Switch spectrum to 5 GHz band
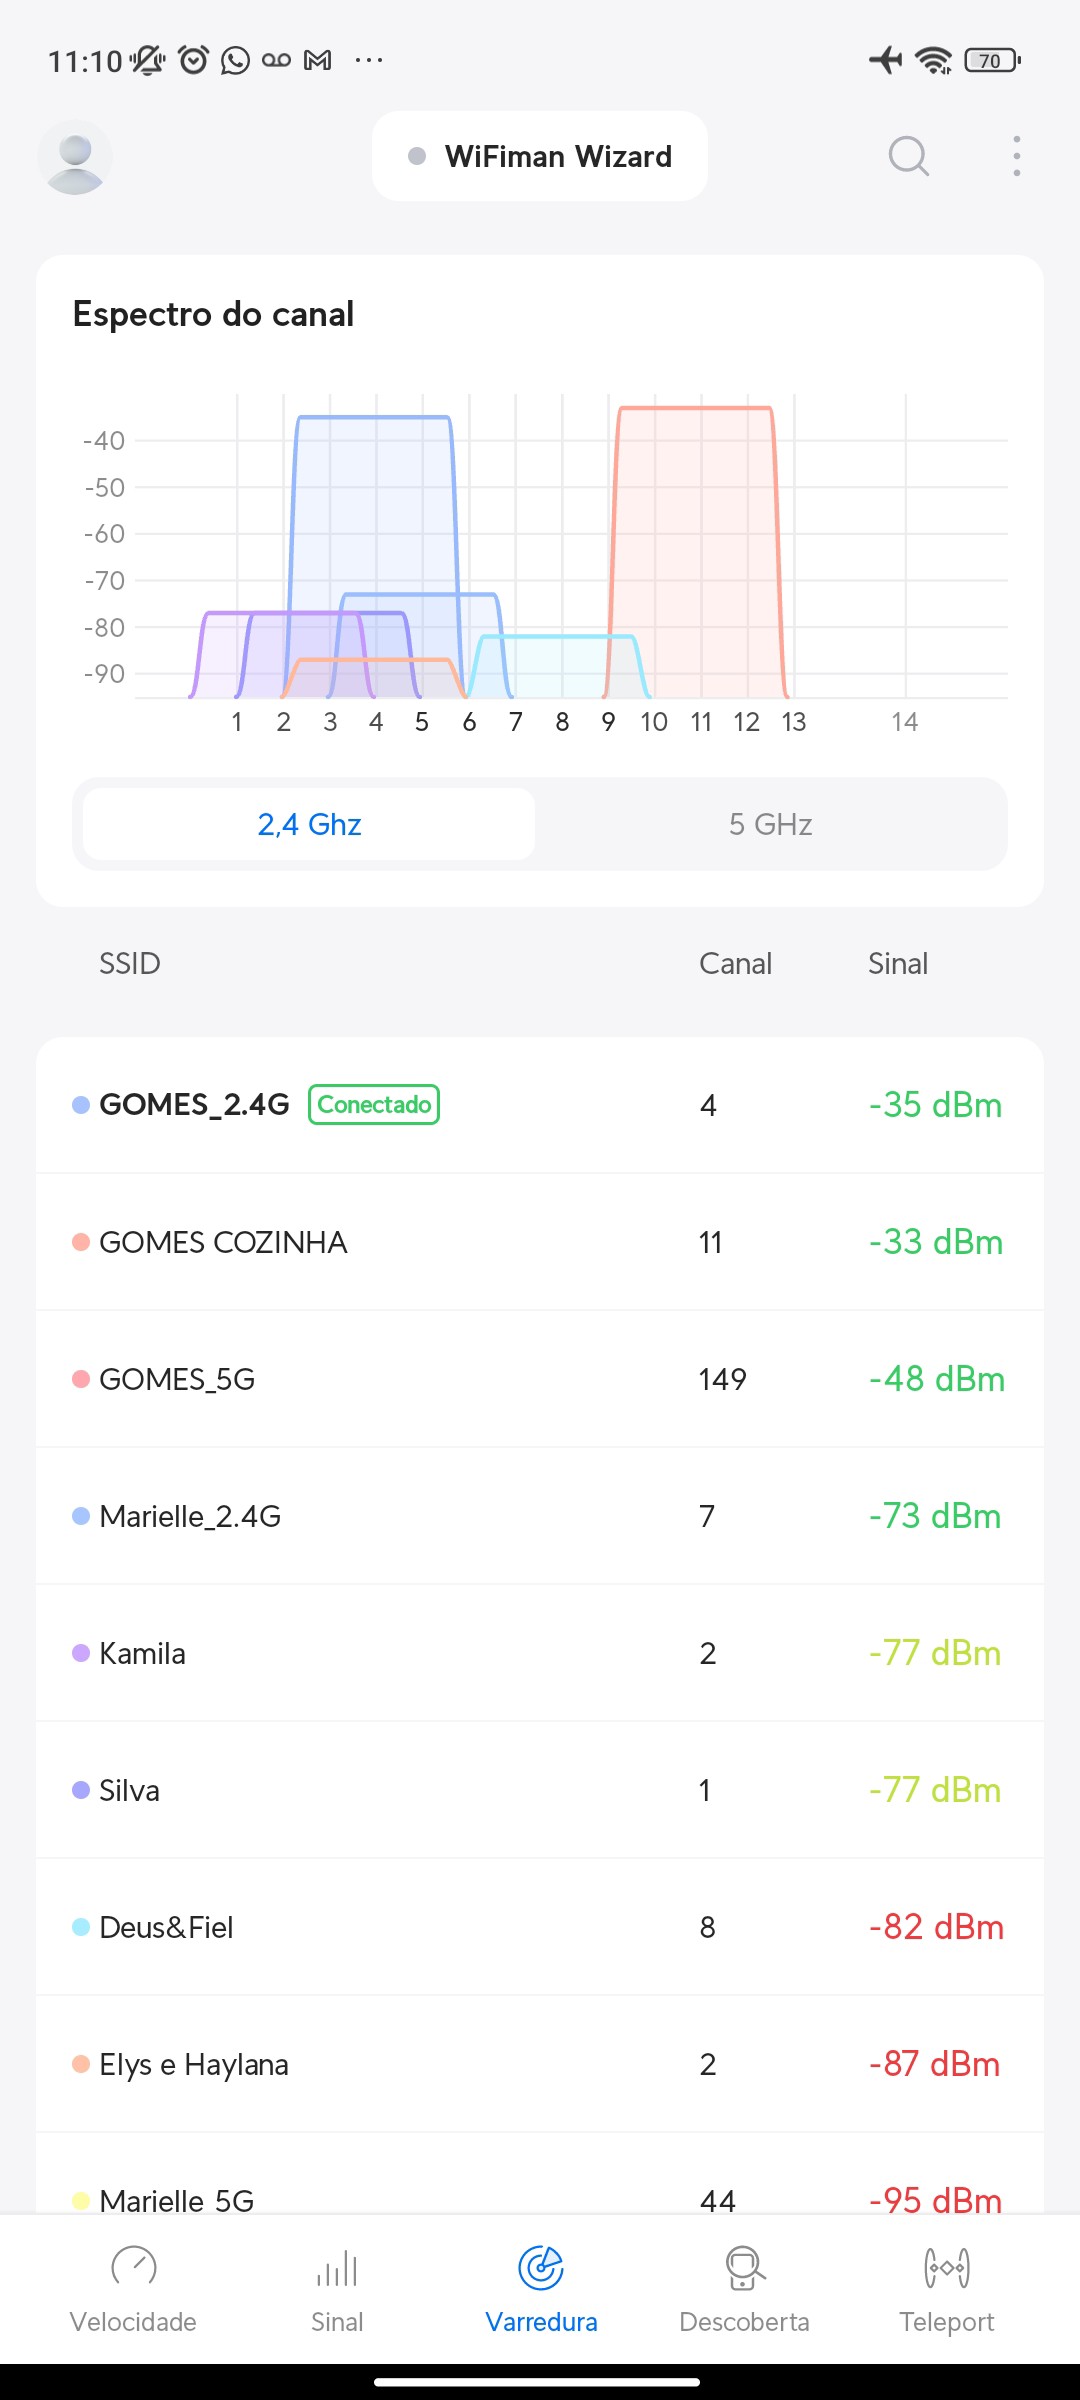Viewport: 1080px width, 2400px height. 770,824
